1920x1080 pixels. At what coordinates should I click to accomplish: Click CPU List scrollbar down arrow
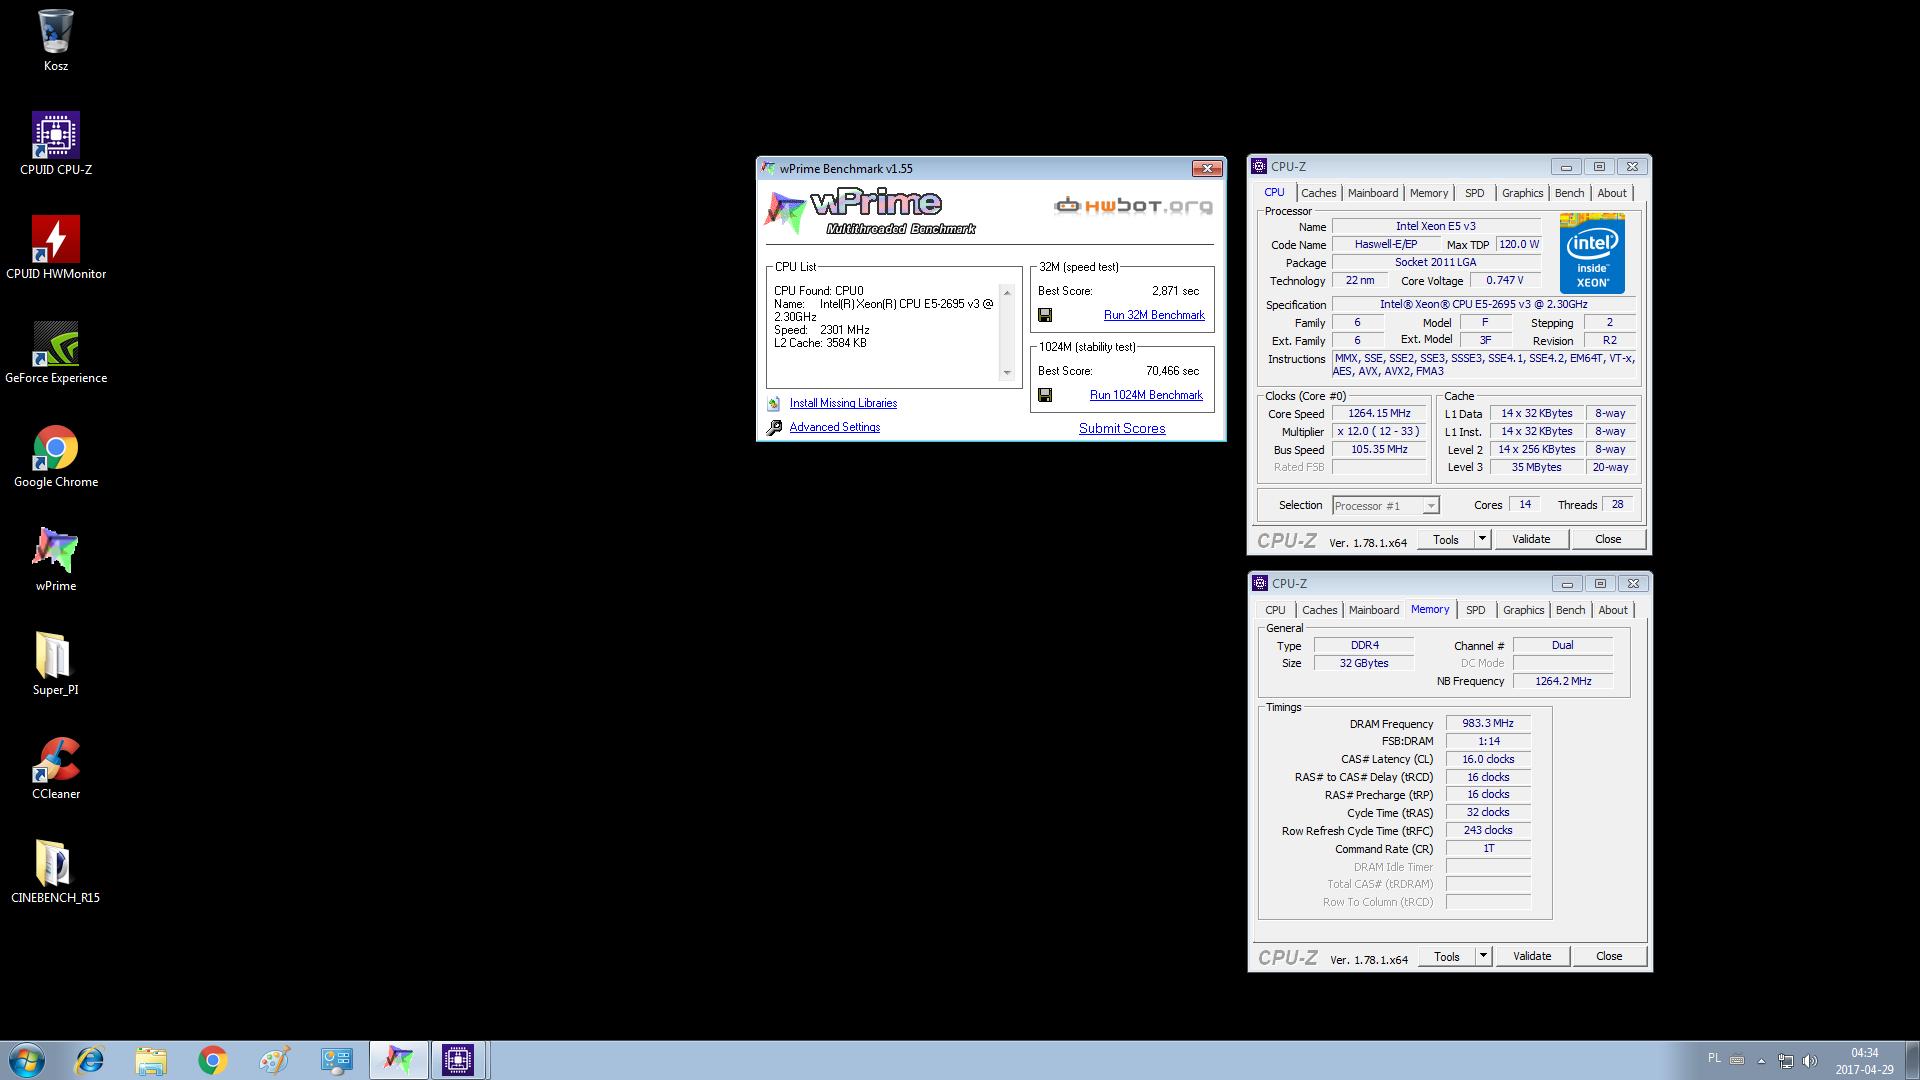(1007, 373)
